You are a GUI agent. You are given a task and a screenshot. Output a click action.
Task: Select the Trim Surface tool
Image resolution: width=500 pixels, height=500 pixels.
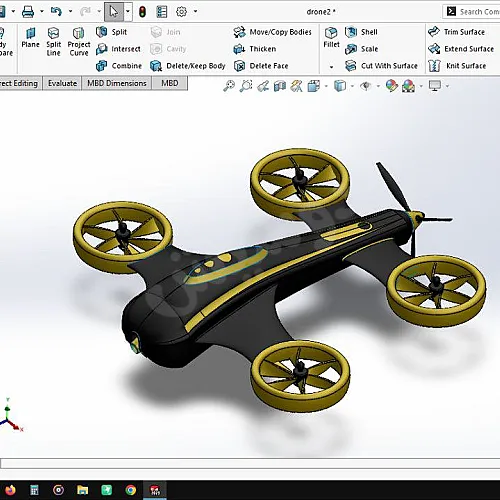456,32
